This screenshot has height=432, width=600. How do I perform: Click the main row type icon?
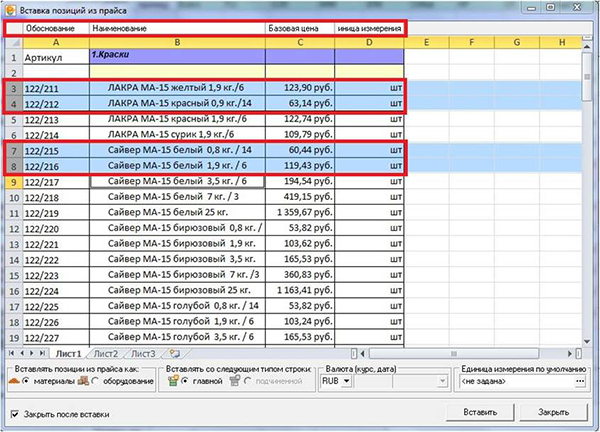tap(173, 381)
